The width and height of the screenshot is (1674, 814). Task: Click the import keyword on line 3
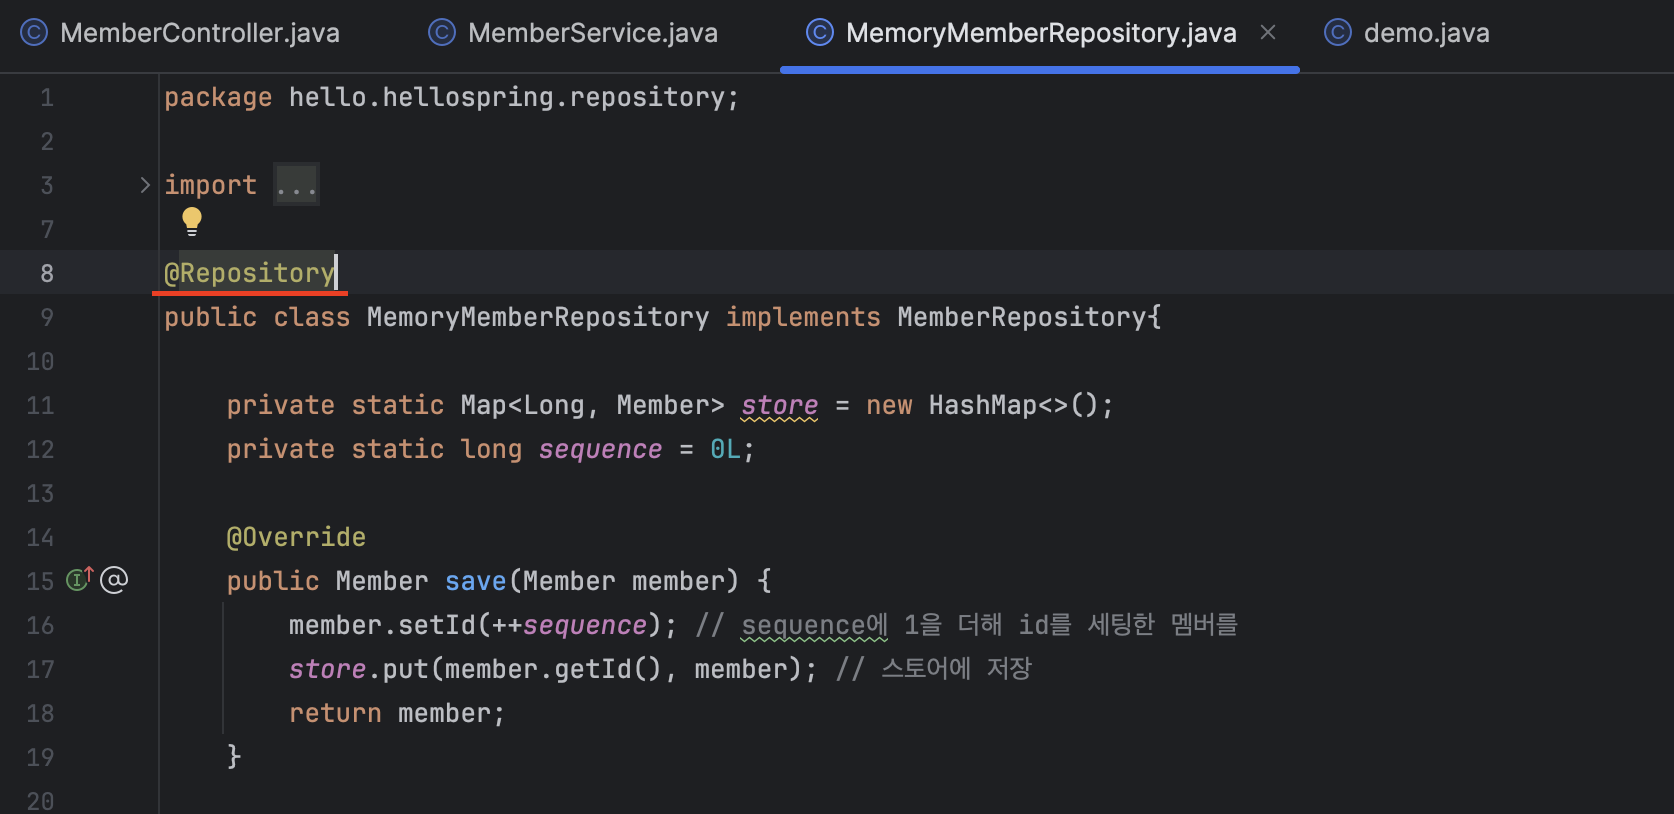211,185
